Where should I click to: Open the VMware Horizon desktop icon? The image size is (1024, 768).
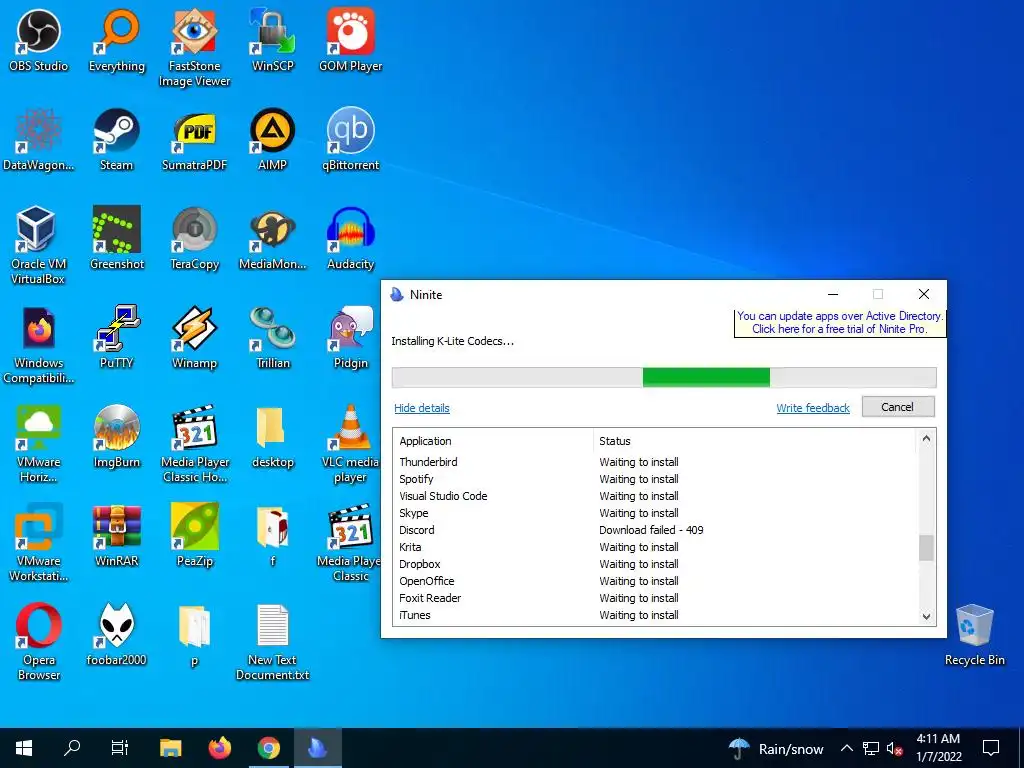point(39,444)
